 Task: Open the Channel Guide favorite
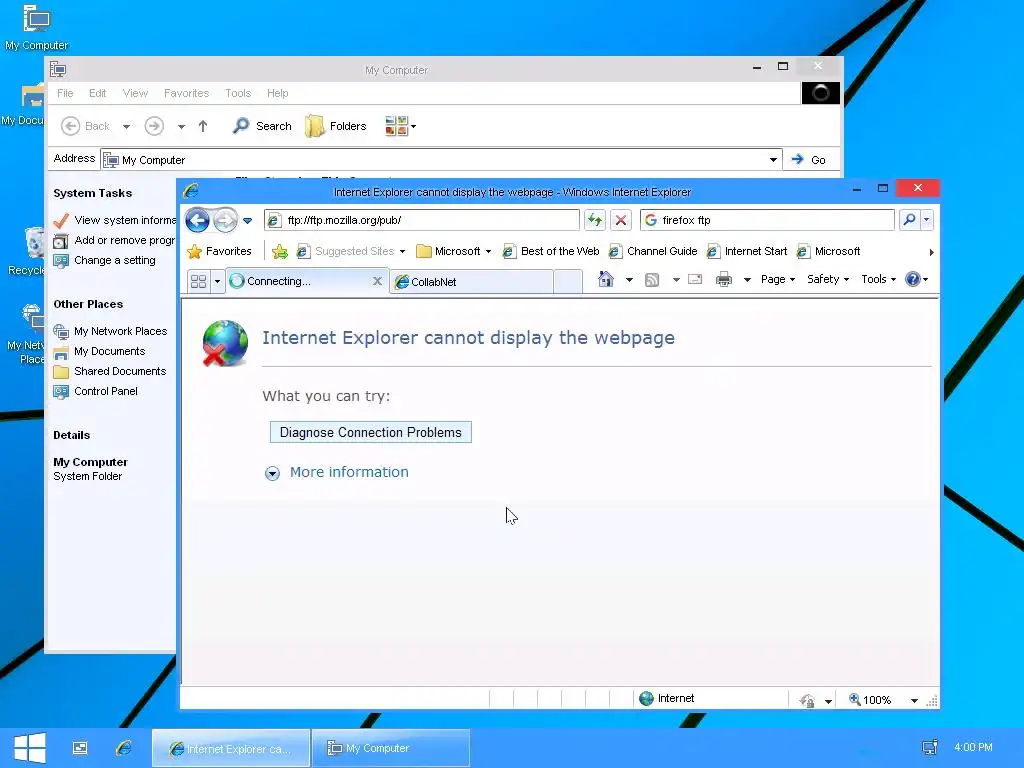[x=652, y=251]
